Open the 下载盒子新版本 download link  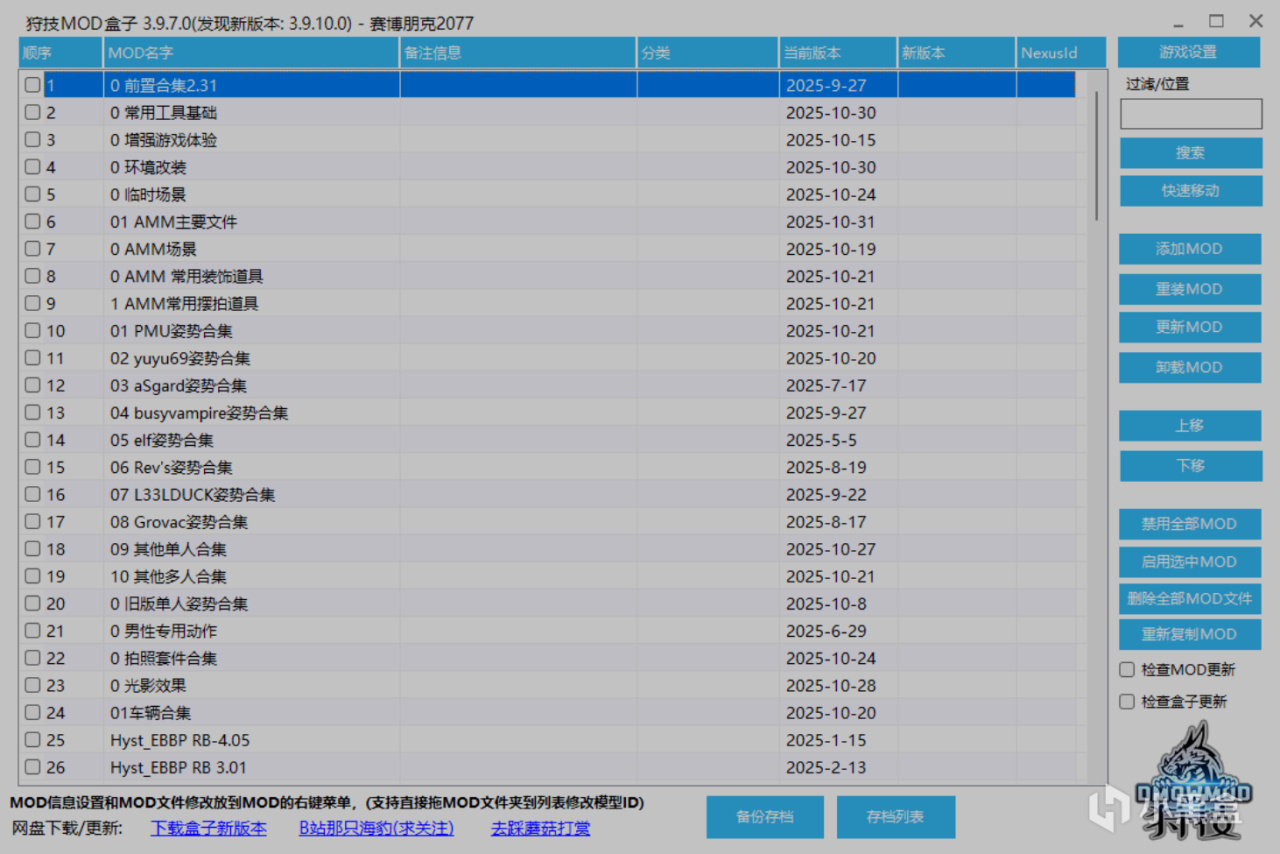(209, 828)
